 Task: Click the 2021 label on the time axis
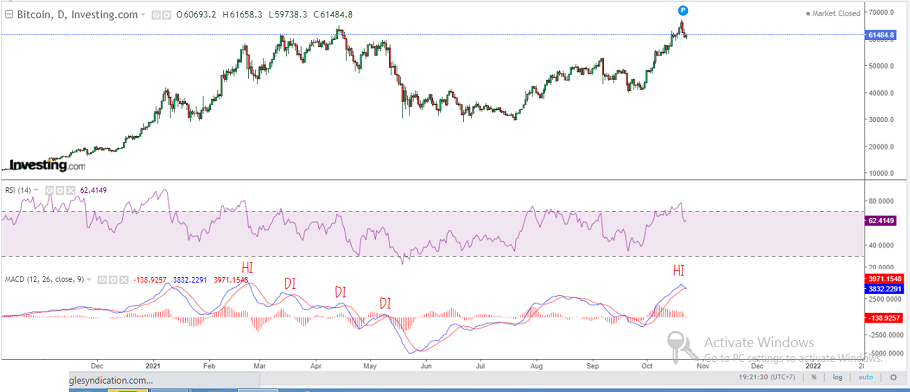[153, 366]
